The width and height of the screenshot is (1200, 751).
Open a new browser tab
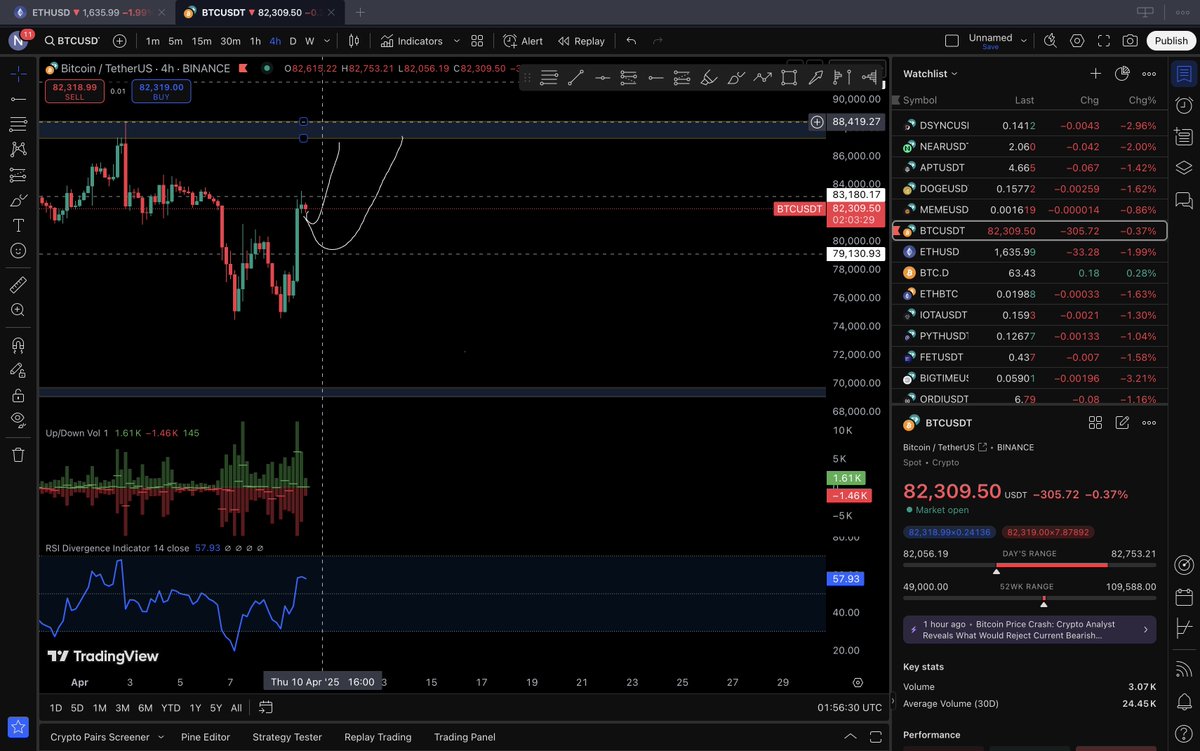coord(360,12)
